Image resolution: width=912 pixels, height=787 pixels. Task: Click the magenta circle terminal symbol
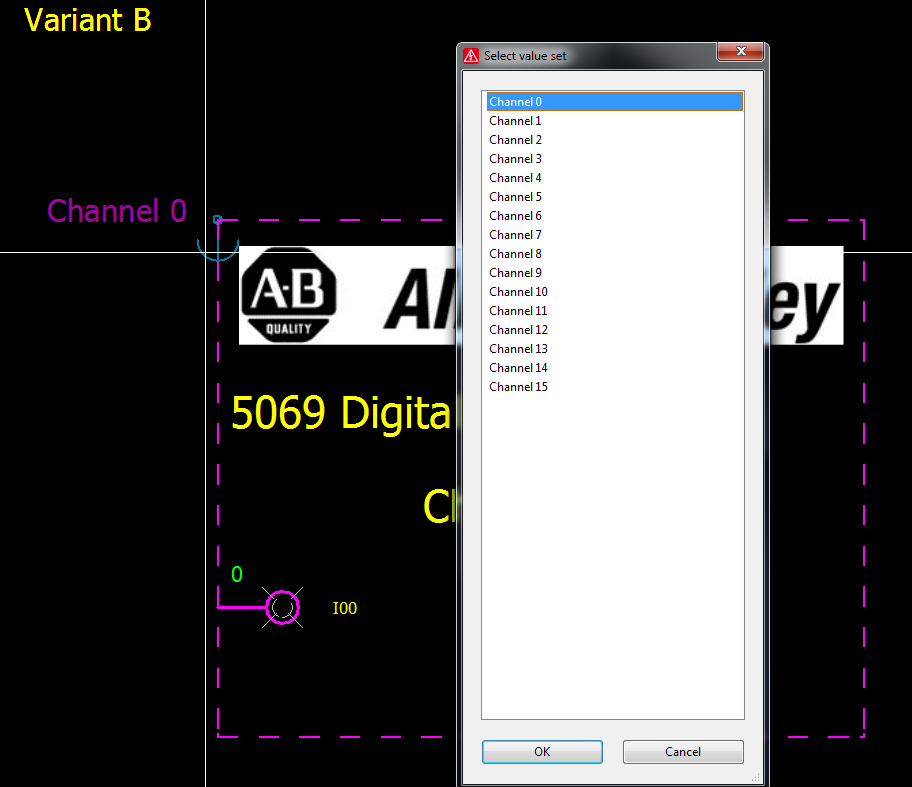click(283, 607)
